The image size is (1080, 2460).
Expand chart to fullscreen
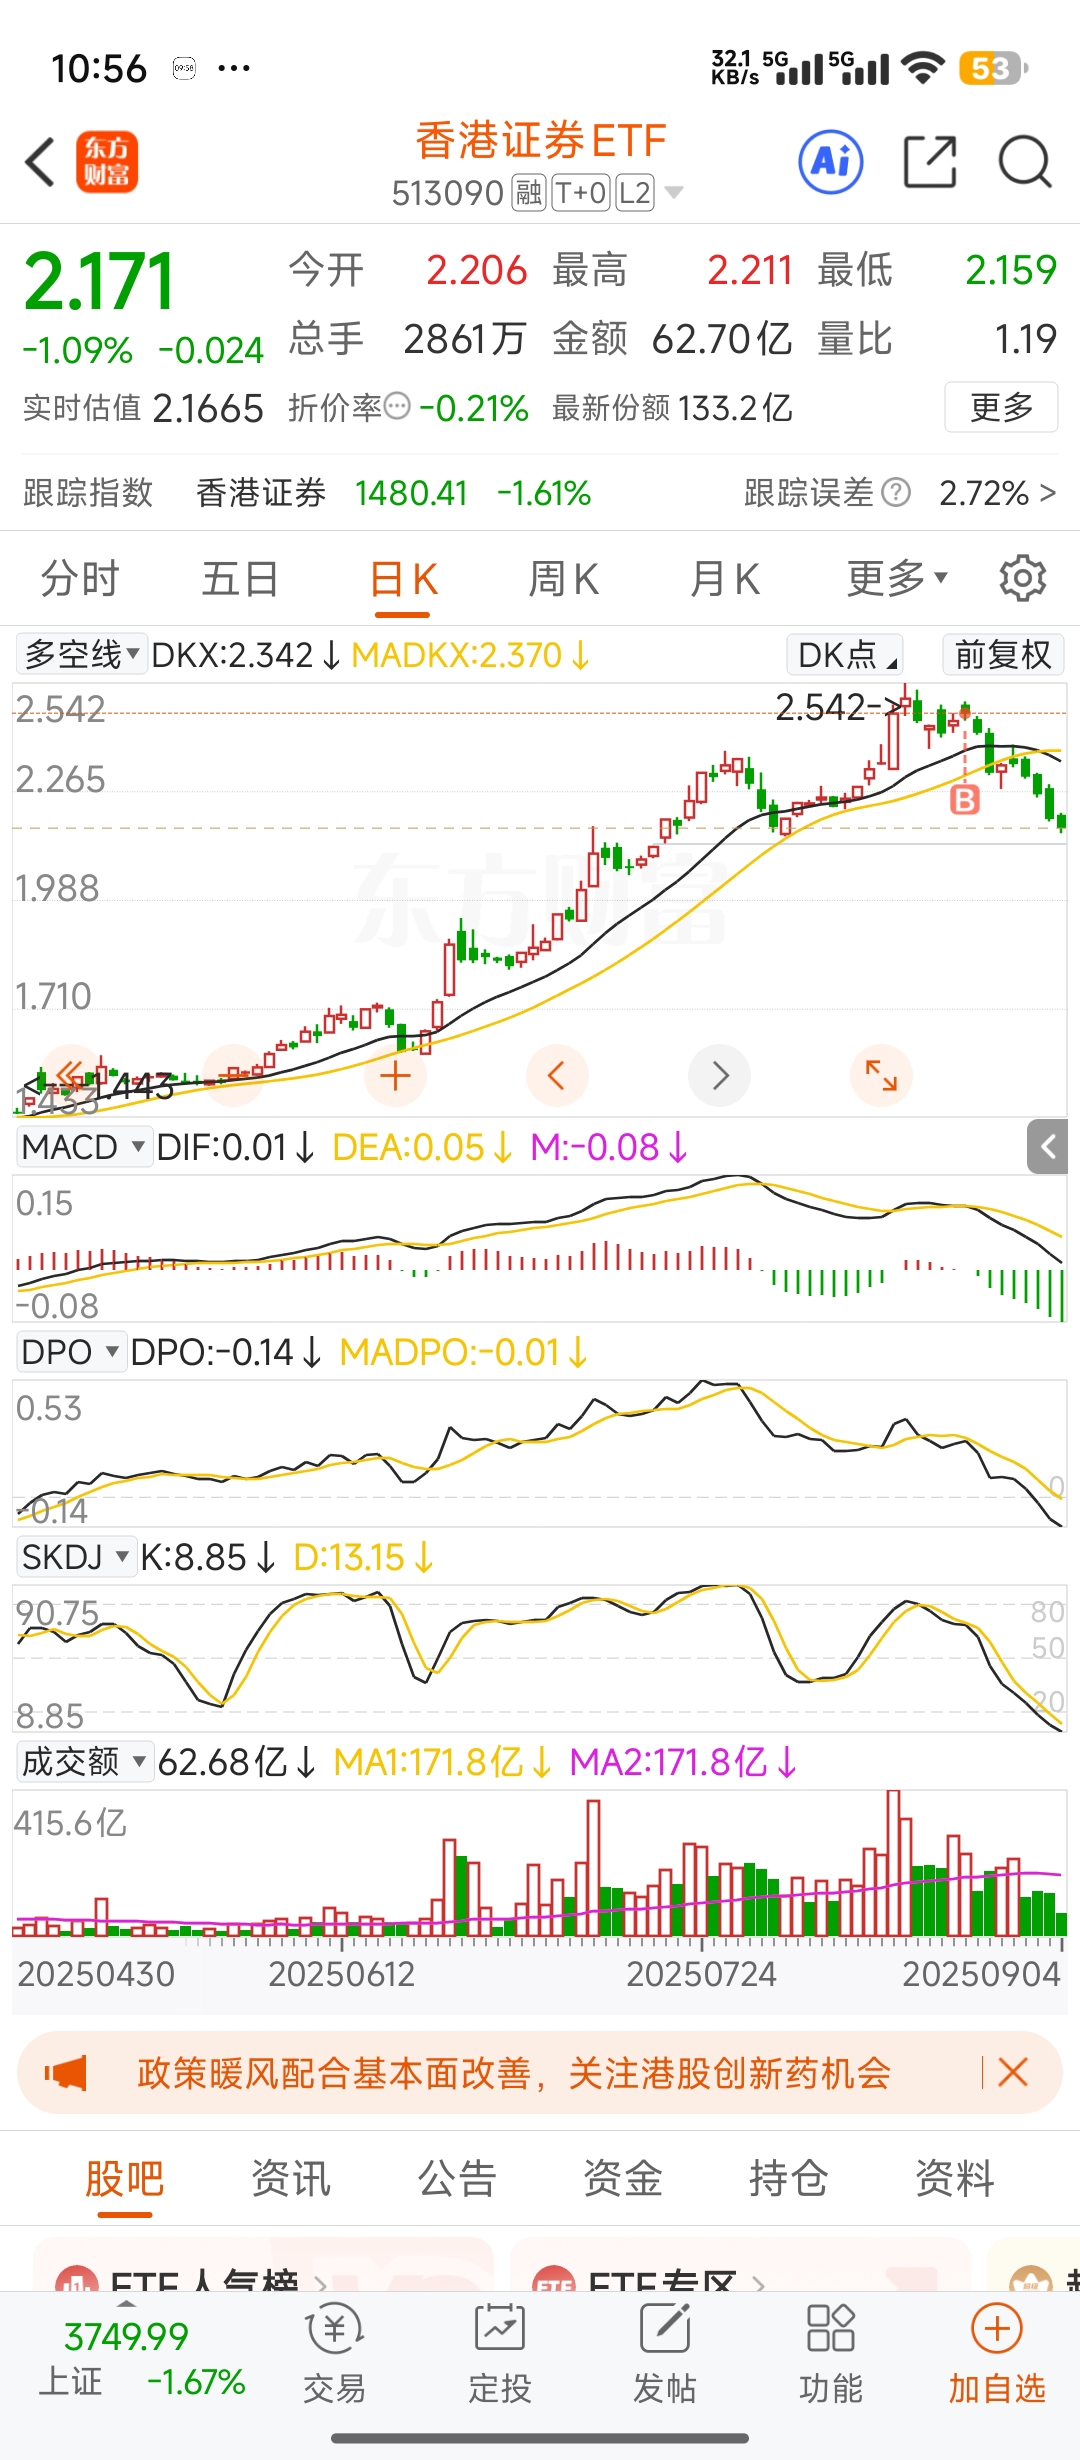(x=881, y=1076)
